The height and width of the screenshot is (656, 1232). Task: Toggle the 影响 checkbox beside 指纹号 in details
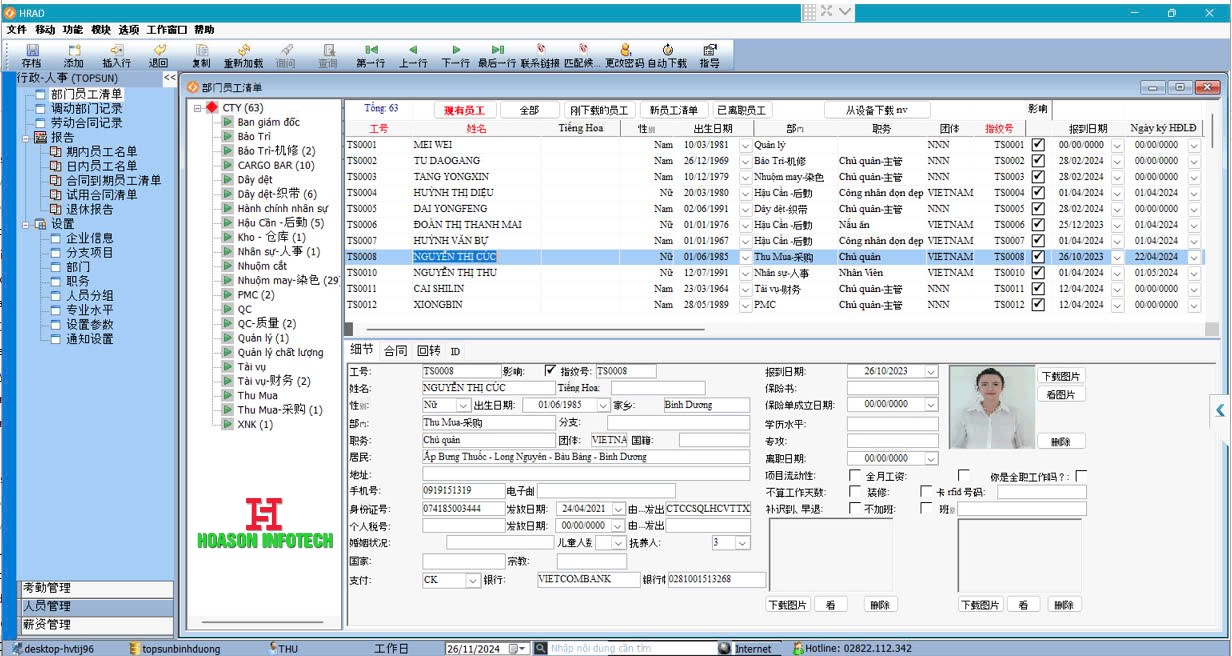pyautogui.click(x=549, y=371)
